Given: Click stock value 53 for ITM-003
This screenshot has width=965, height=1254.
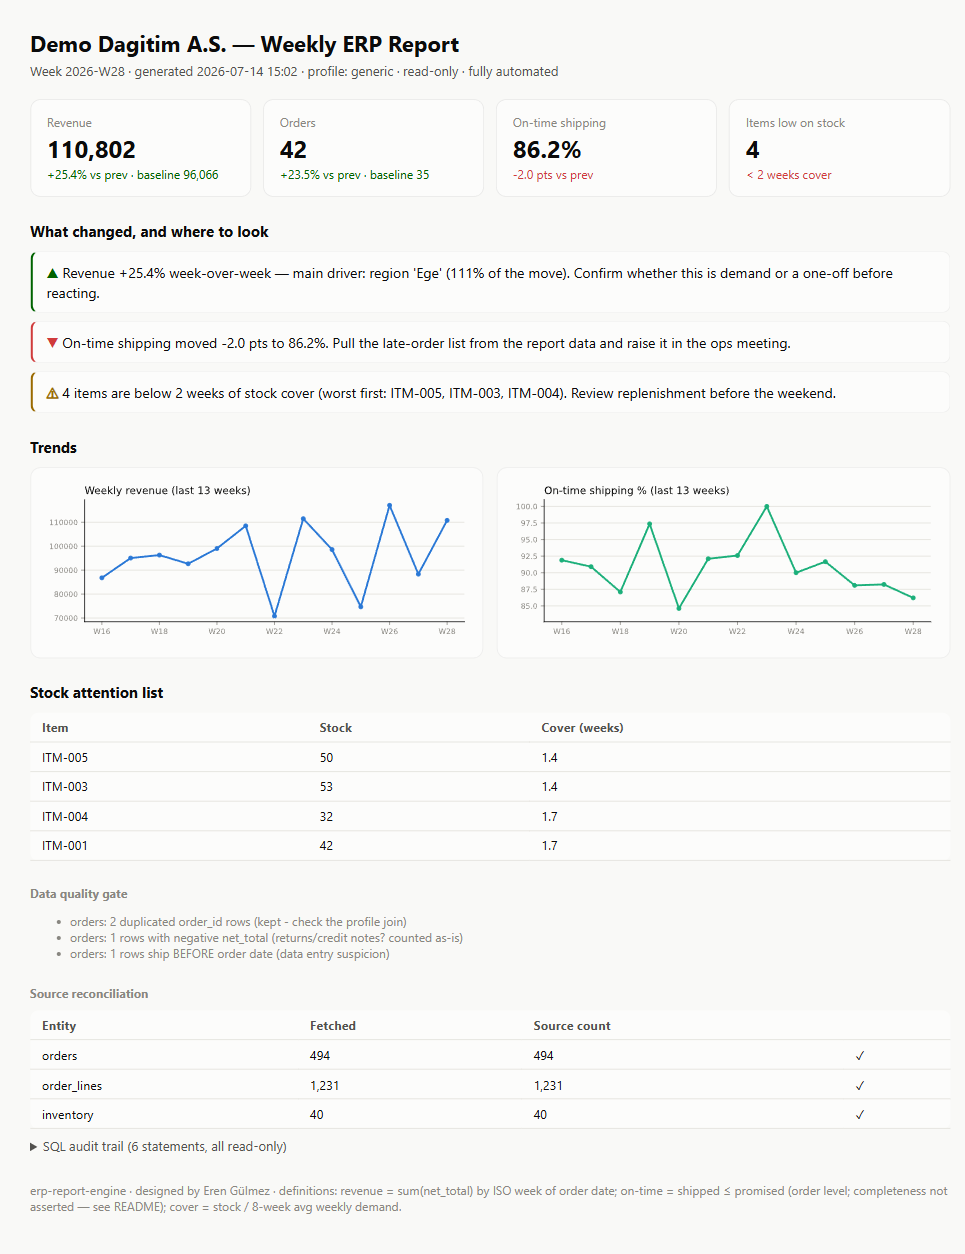Looking at the screenshot, I should [326, 787].
